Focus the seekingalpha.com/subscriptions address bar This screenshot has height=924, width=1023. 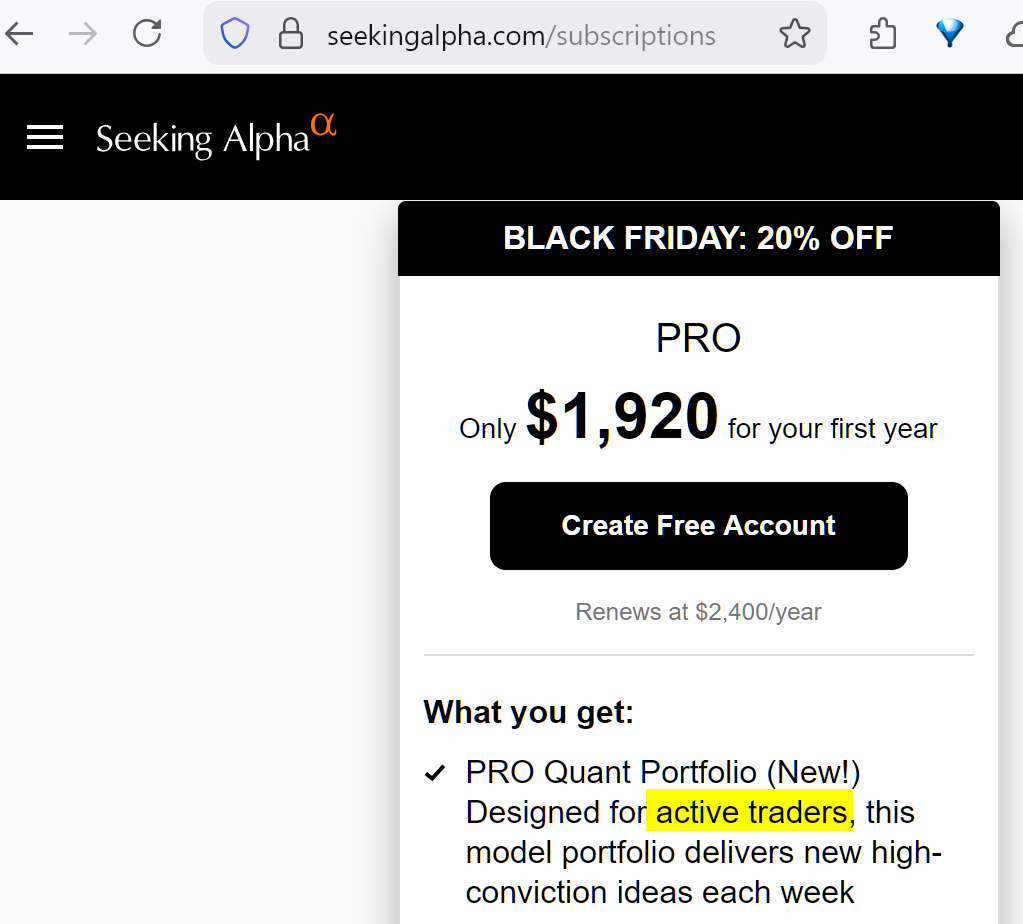pos(521,36)
